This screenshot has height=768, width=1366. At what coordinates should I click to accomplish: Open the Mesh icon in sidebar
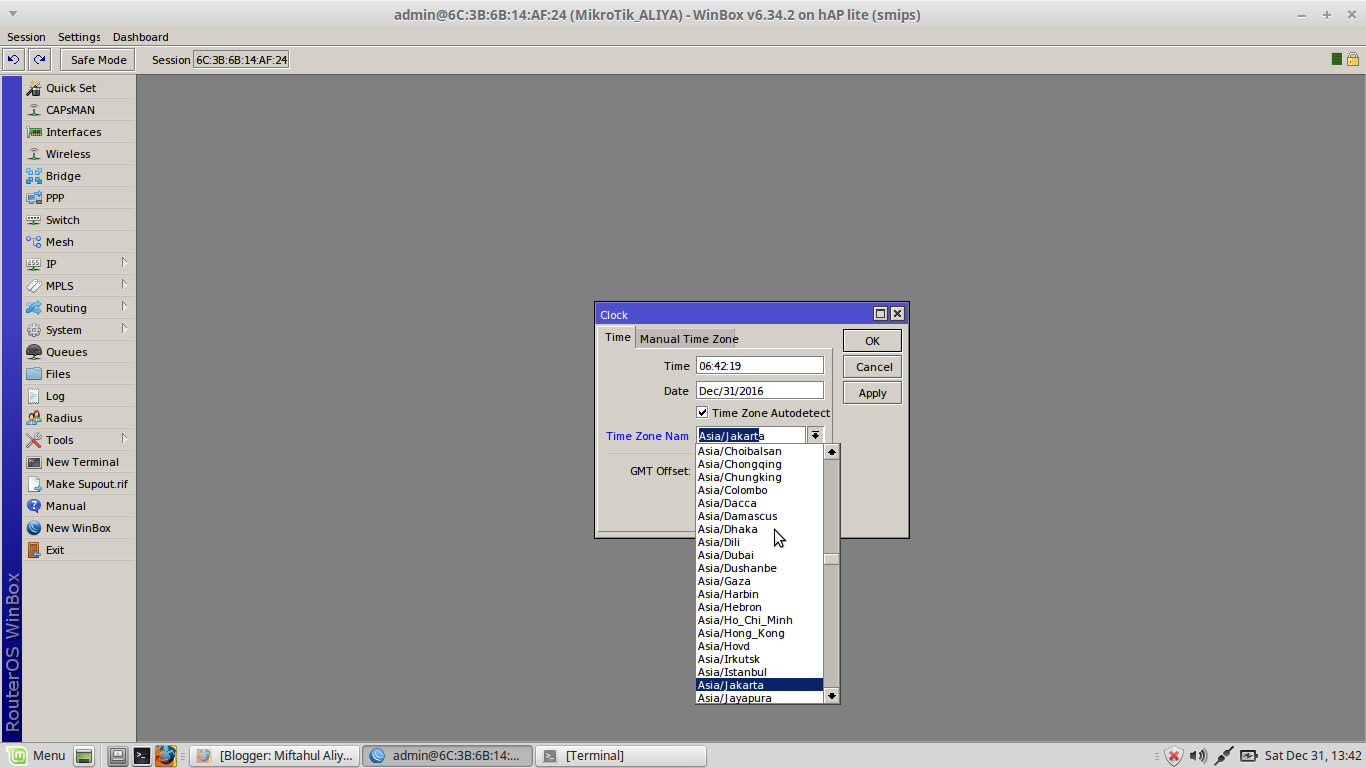point(34,242)
